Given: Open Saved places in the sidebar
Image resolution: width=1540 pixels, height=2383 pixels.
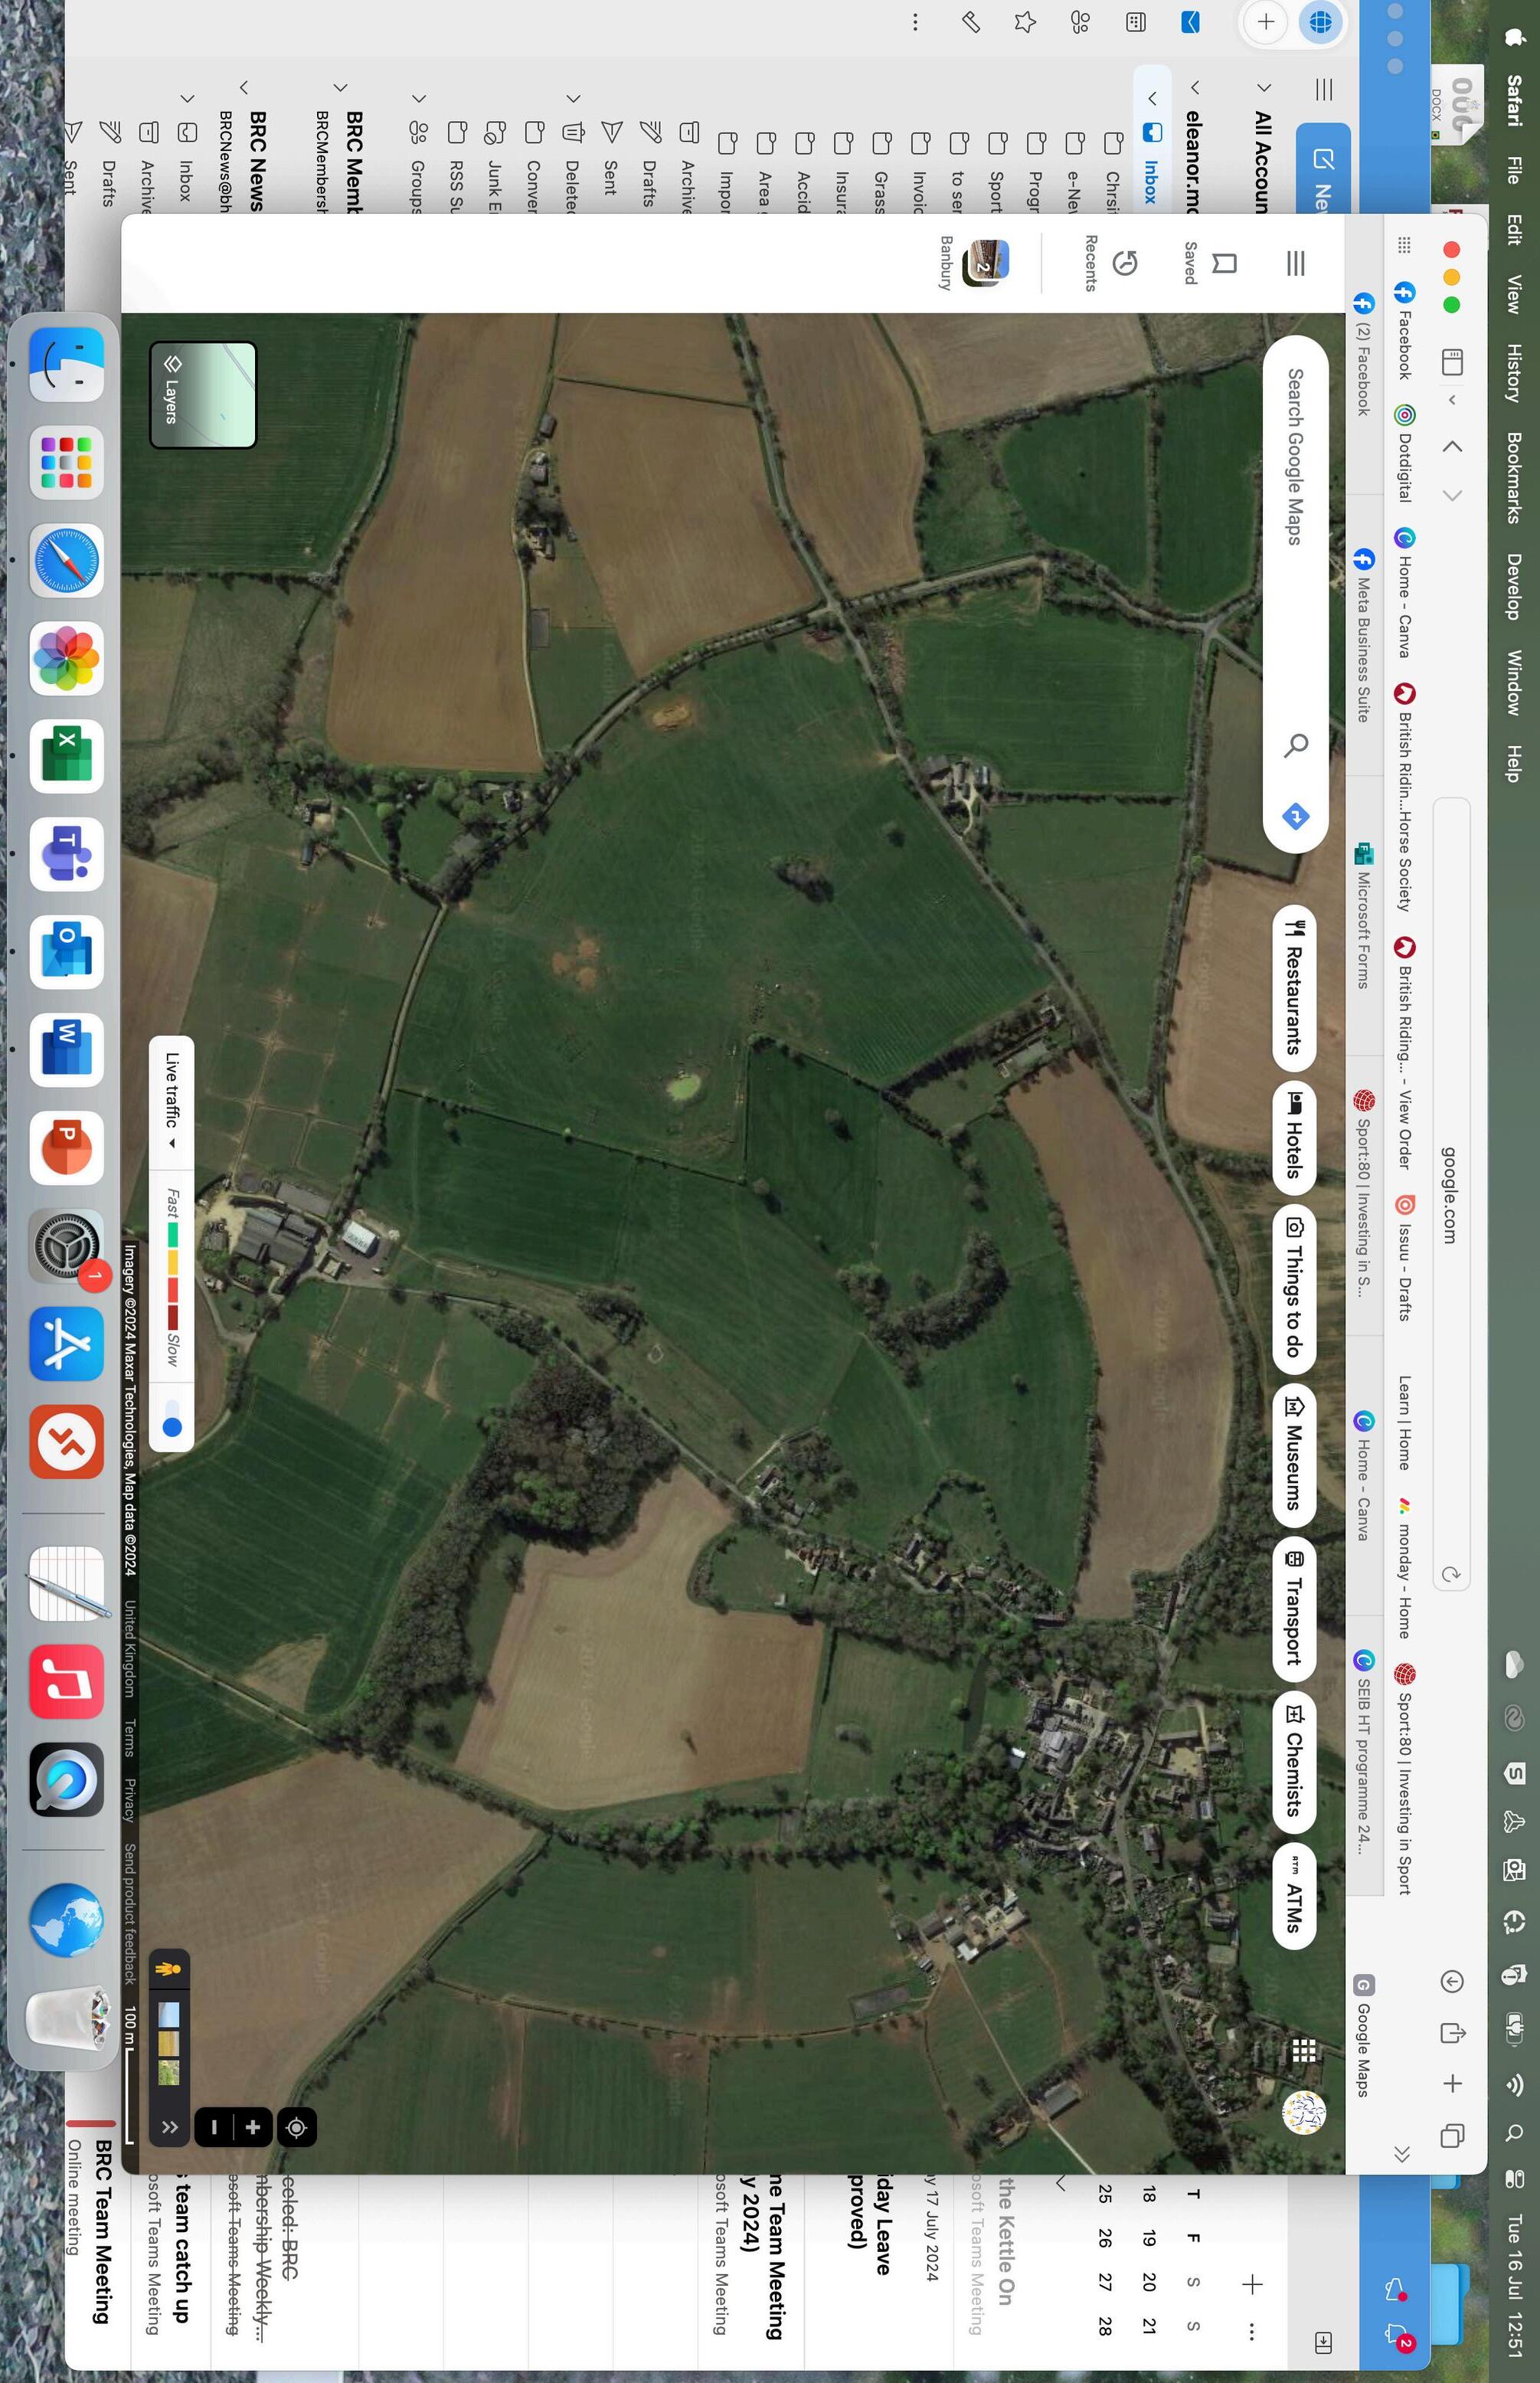Looking at the screenshot, I should coord(1222,263).
